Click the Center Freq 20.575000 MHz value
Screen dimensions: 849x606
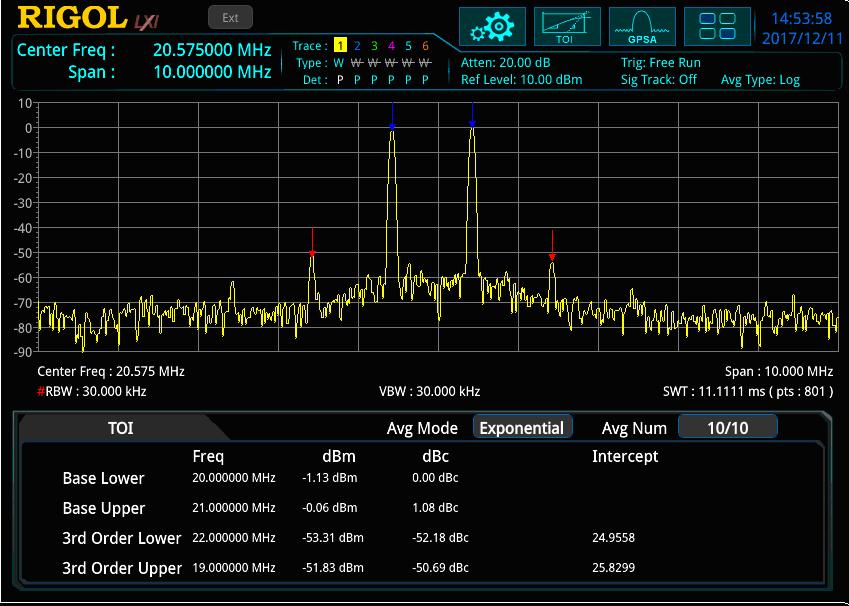(x=212, y=50)
